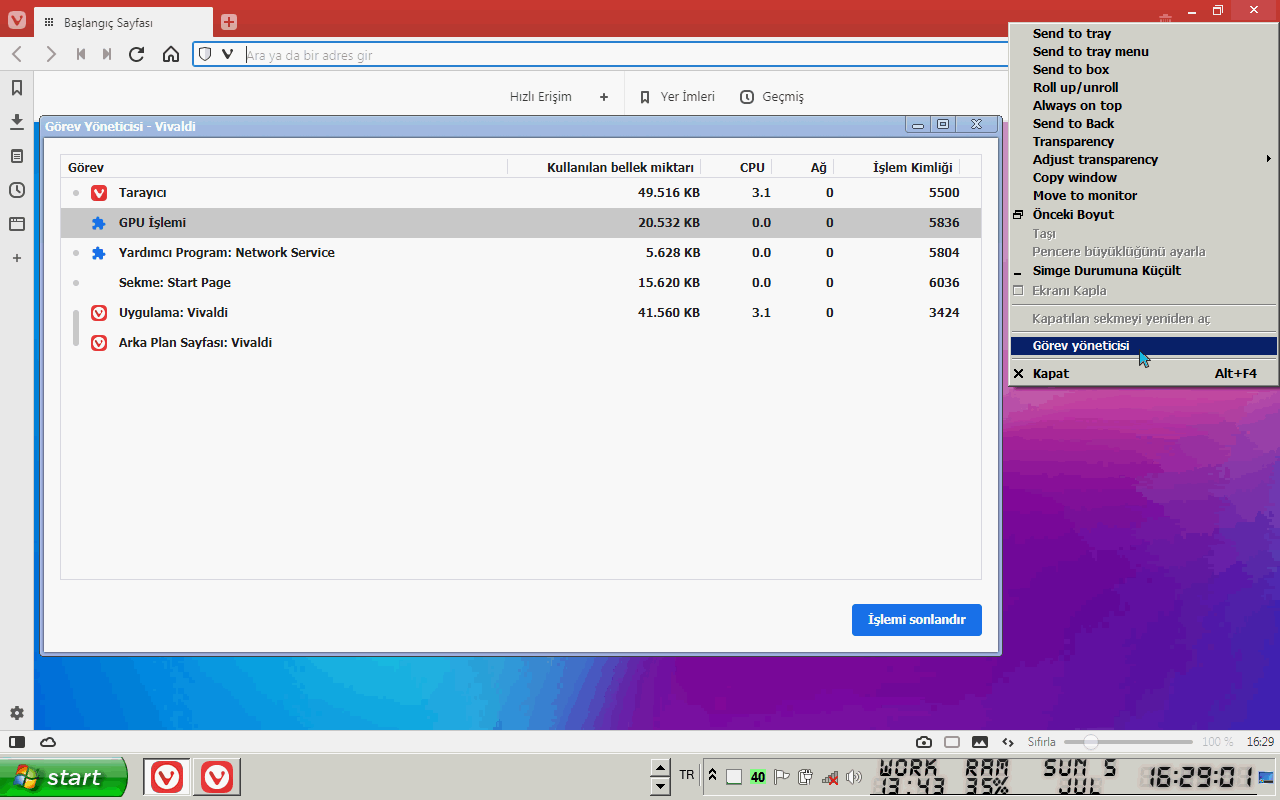The image size is (1280, 800).
Task: Sort processes by CPU column
Action: pos(736,167)
